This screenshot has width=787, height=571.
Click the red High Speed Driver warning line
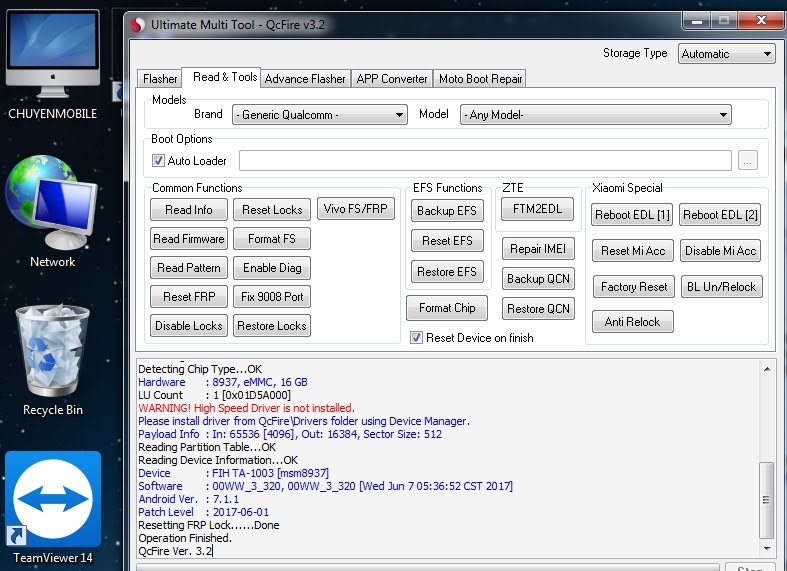246,408
